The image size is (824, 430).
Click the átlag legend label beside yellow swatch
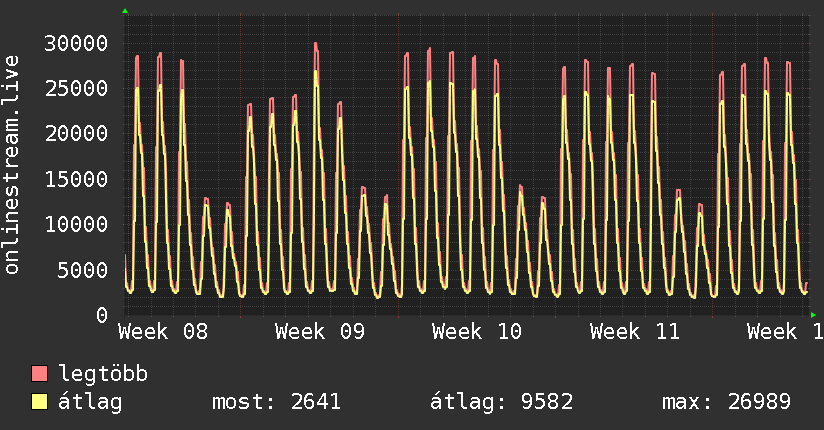pyautogui.click(x=90, y=403)
